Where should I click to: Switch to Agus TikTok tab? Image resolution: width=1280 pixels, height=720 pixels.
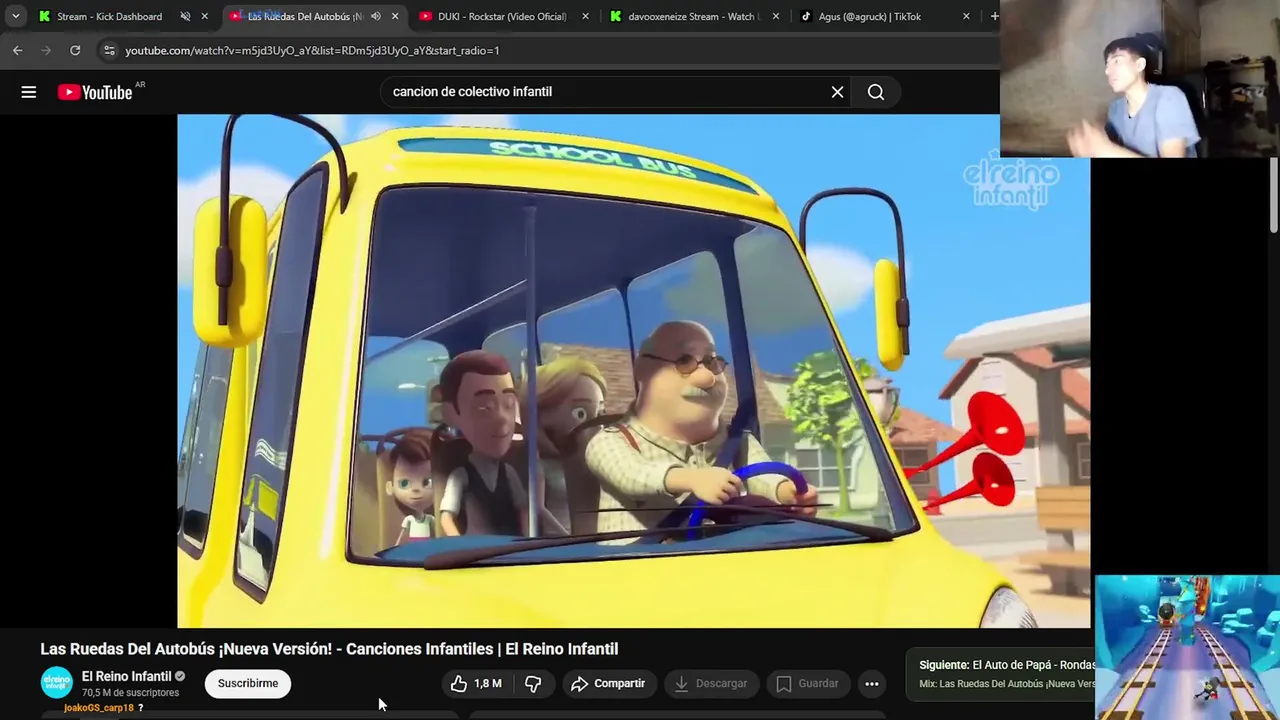(x=870, y=16)
